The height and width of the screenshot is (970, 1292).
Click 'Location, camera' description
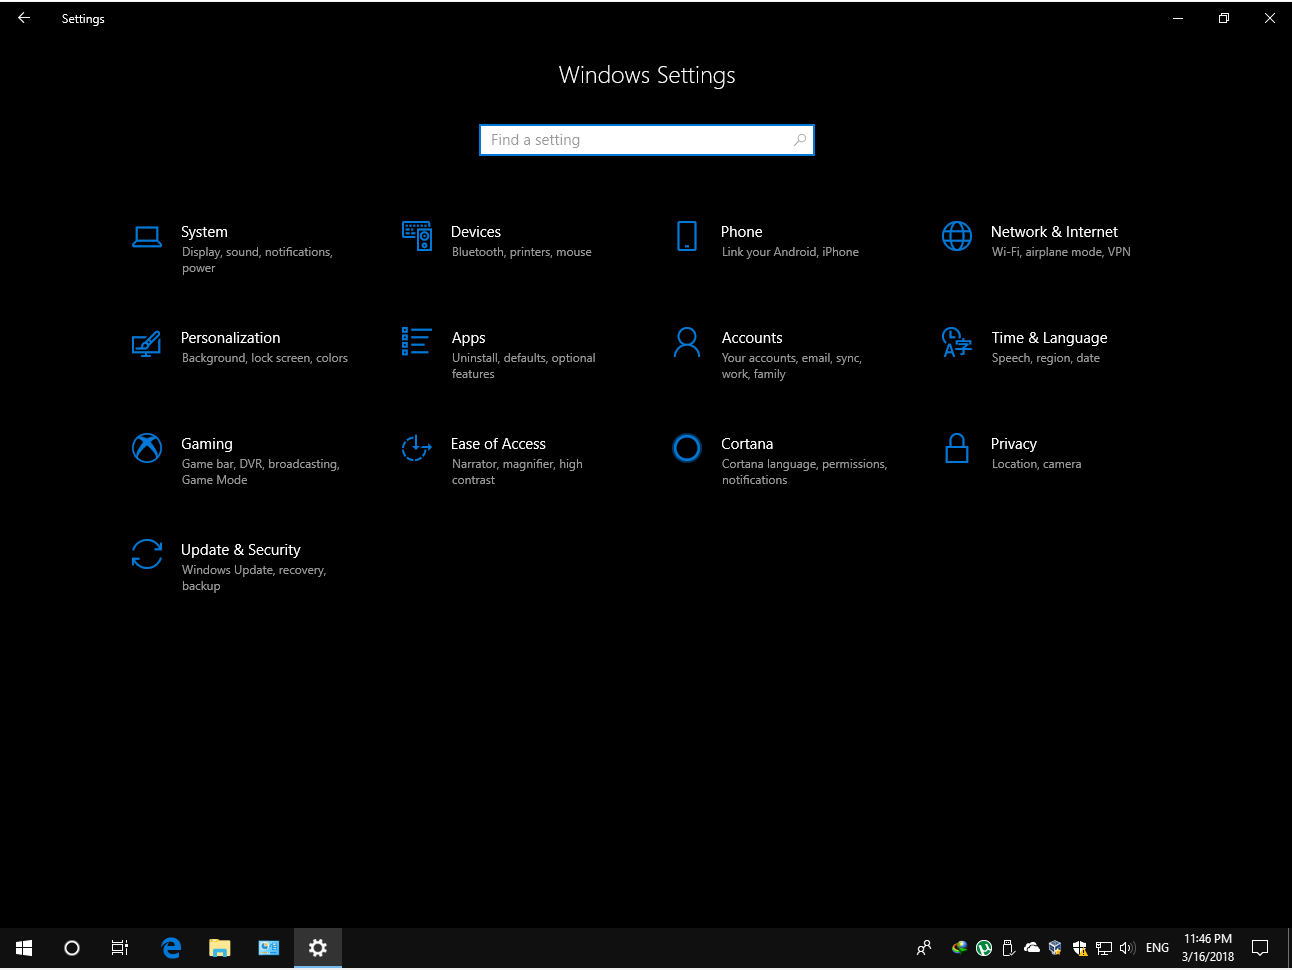click(1036, 464)
